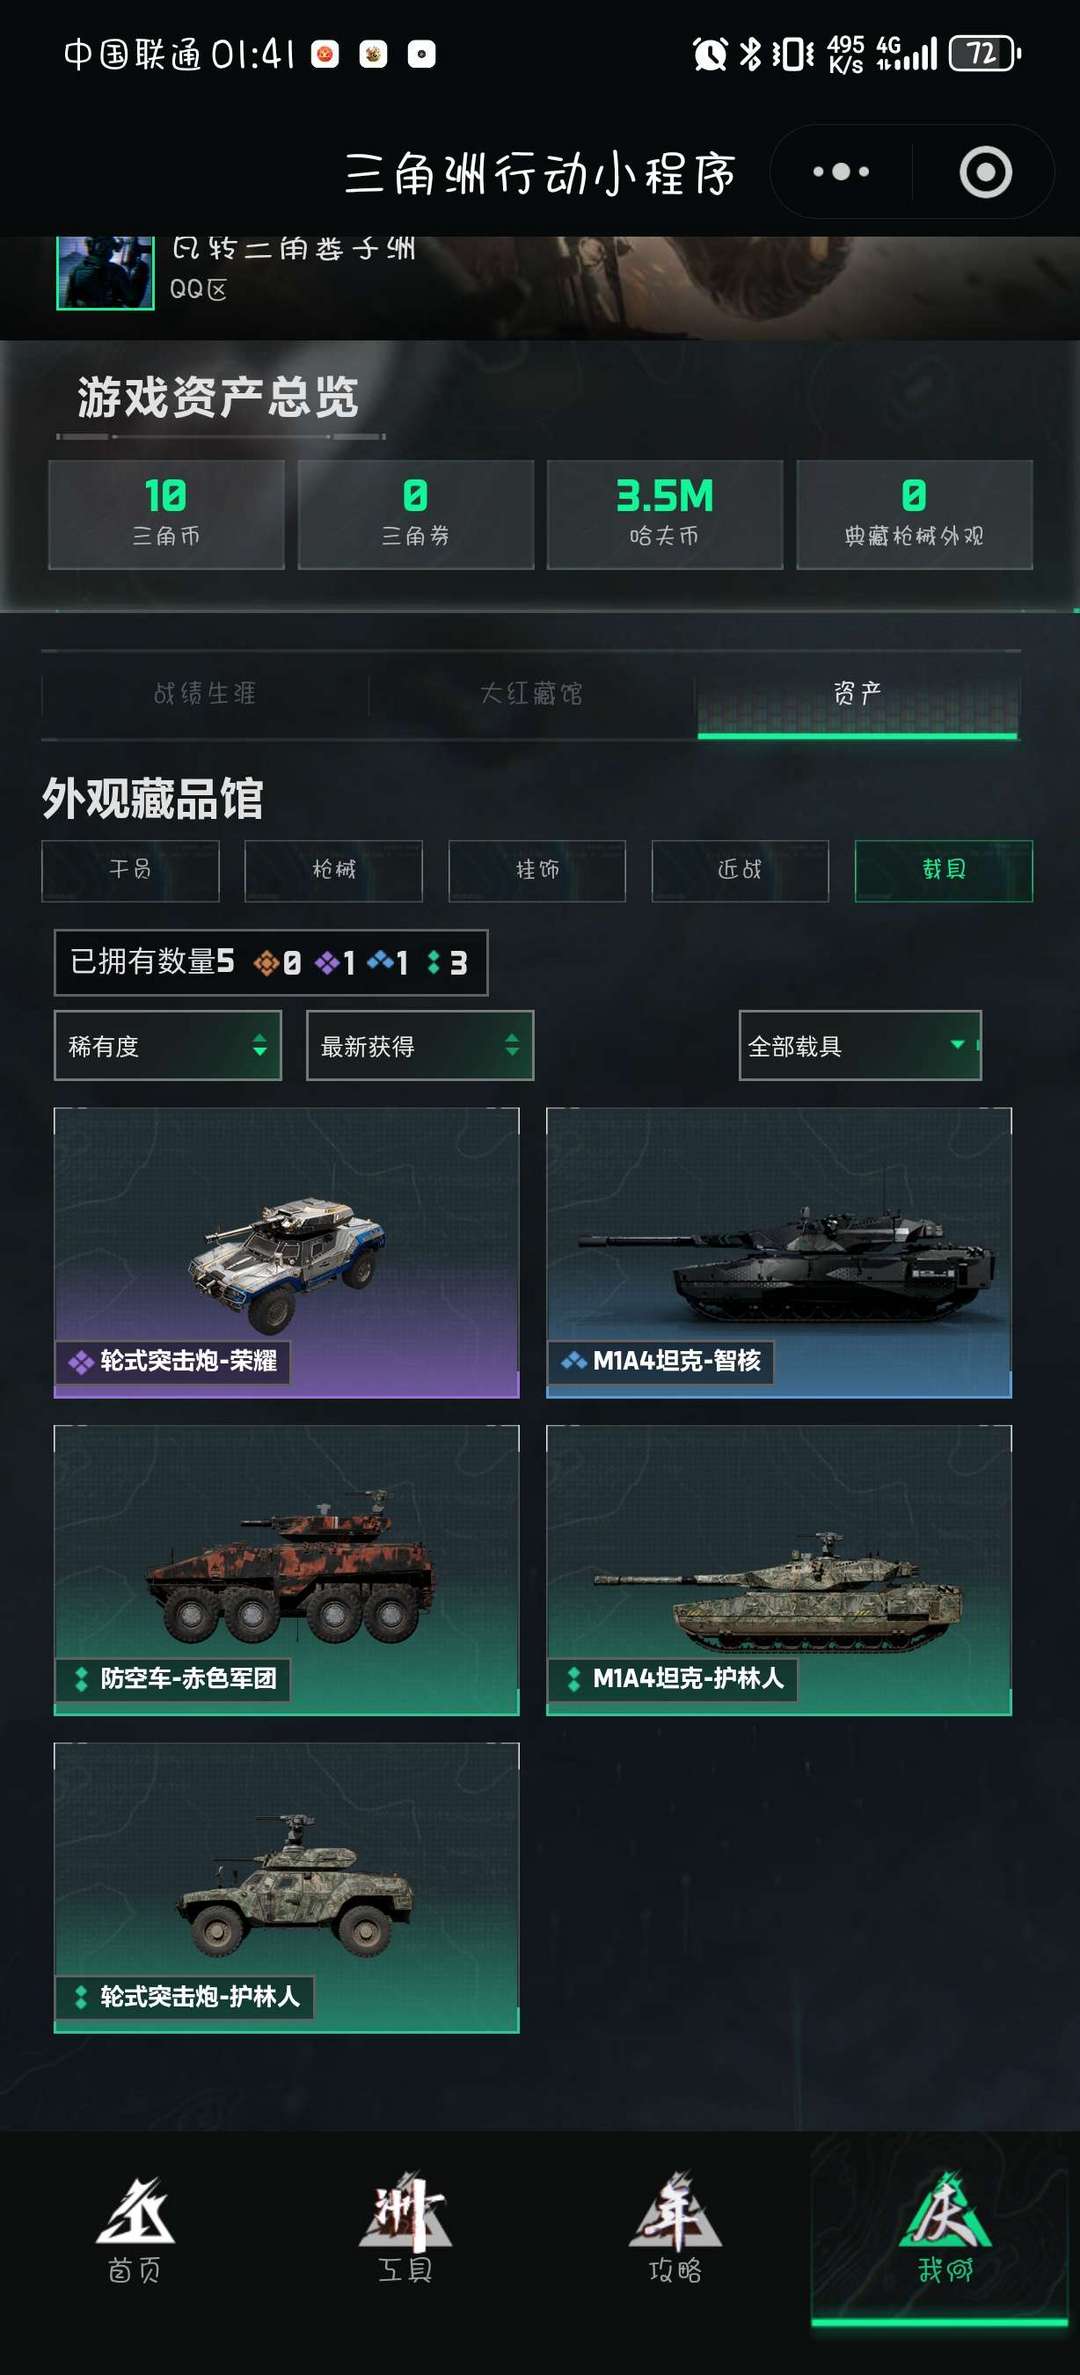
Task: Select the 挂饰 category filter
Action: (537, 870)
